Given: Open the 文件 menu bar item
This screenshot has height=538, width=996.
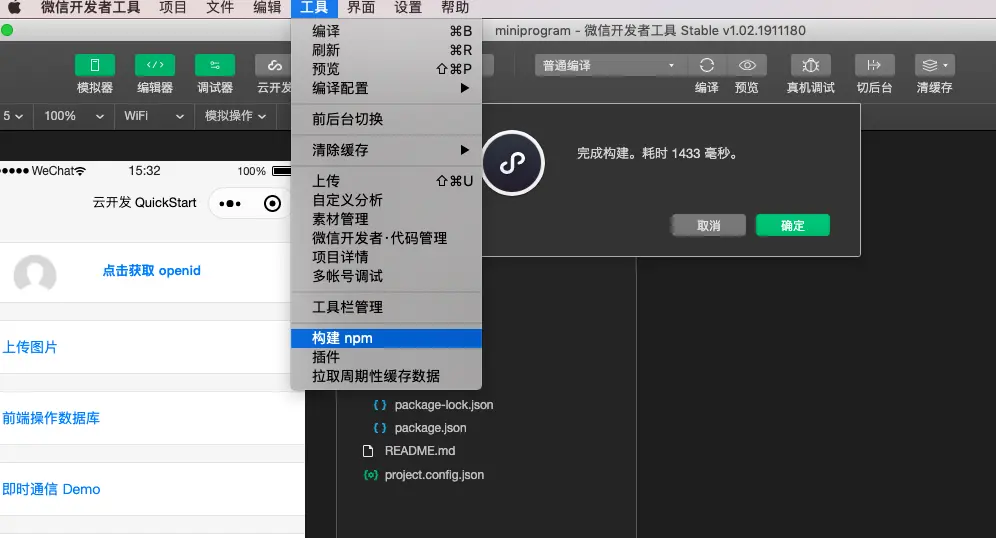Looking at the screenshot, I should tap(220, 8).
